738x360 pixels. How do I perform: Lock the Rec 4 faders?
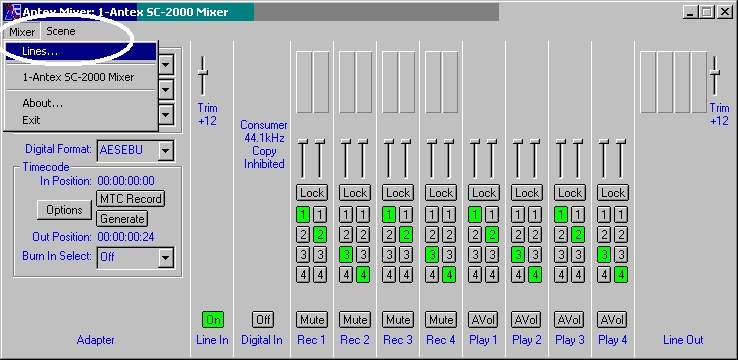(441, 192)
